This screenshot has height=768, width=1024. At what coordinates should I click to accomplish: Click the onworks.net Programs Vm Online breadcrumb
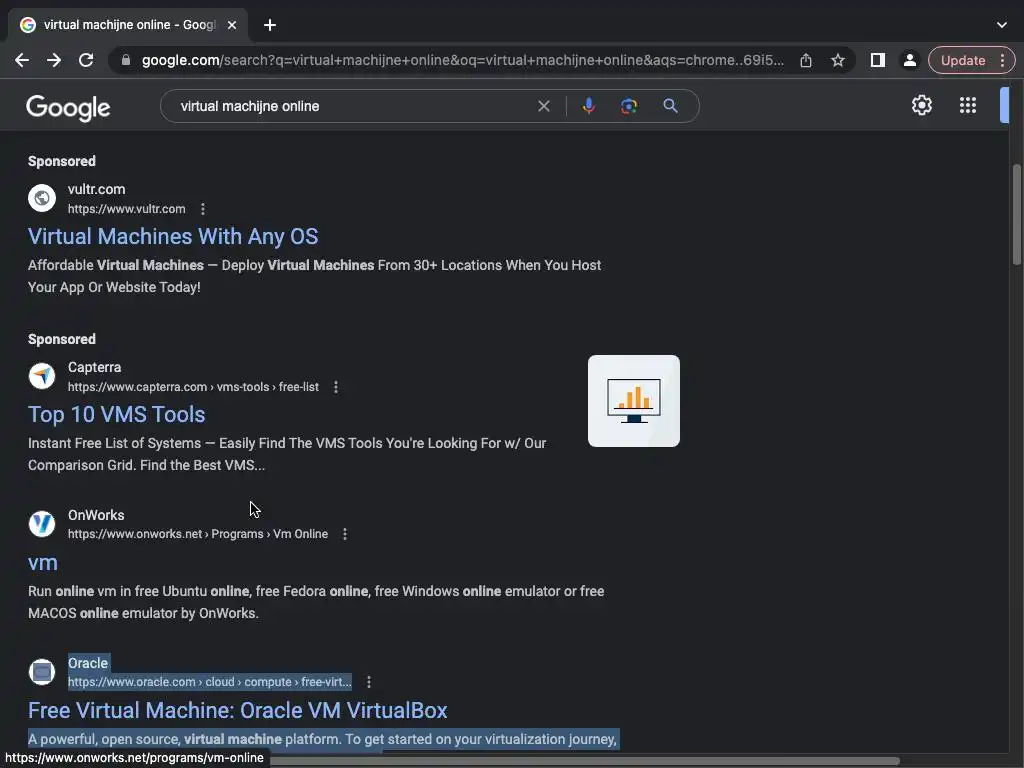click(x=198, y=534)
